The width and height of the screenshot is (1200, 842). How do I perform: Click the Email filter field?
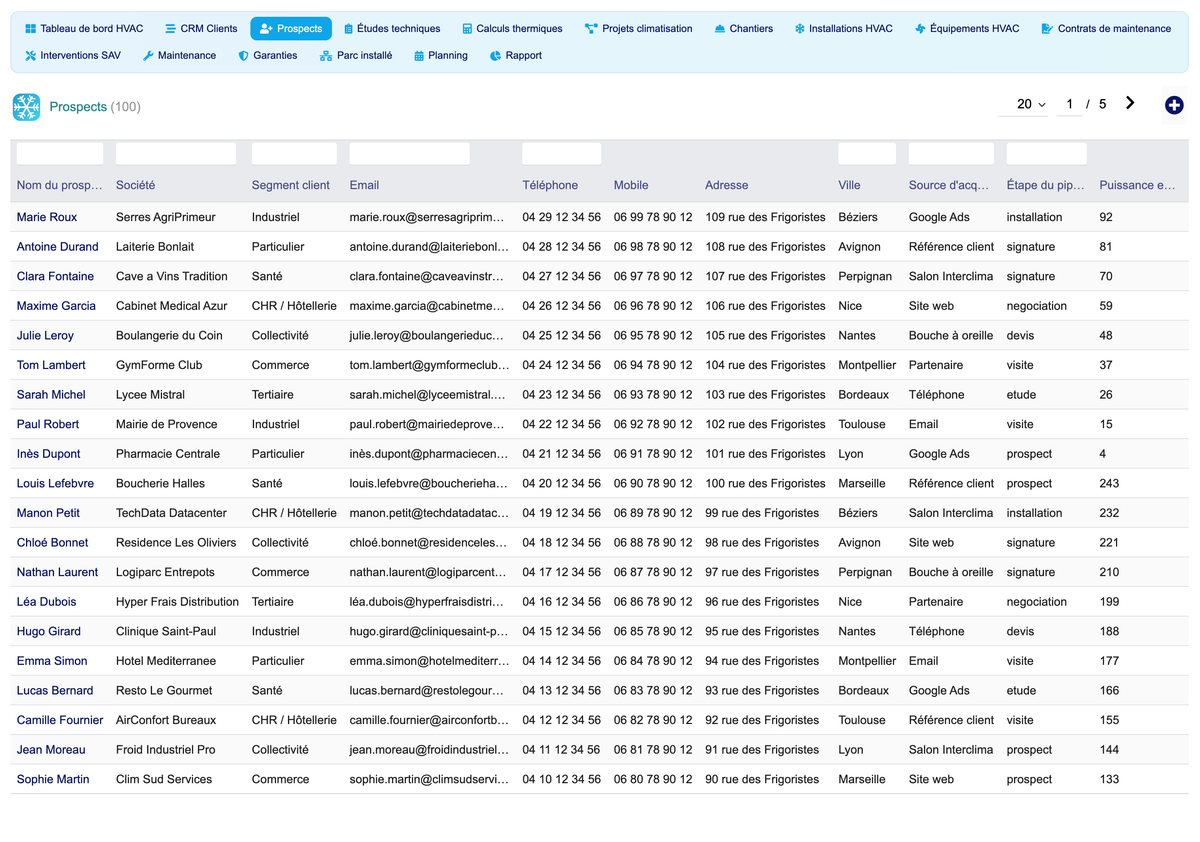tap(410, 154)
